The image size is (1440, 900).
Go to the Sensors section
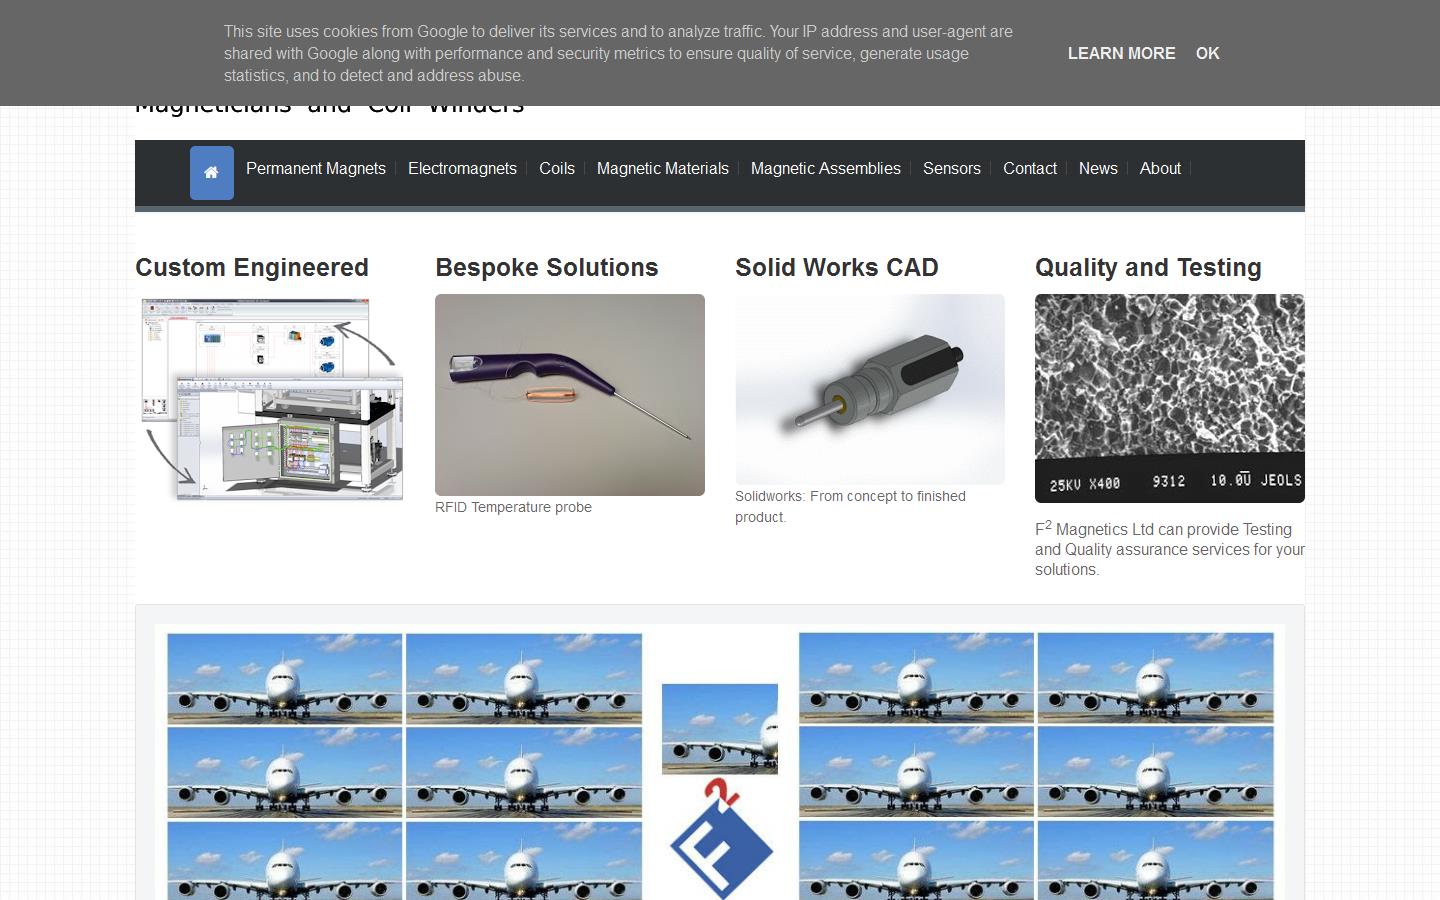click(951, 168)
